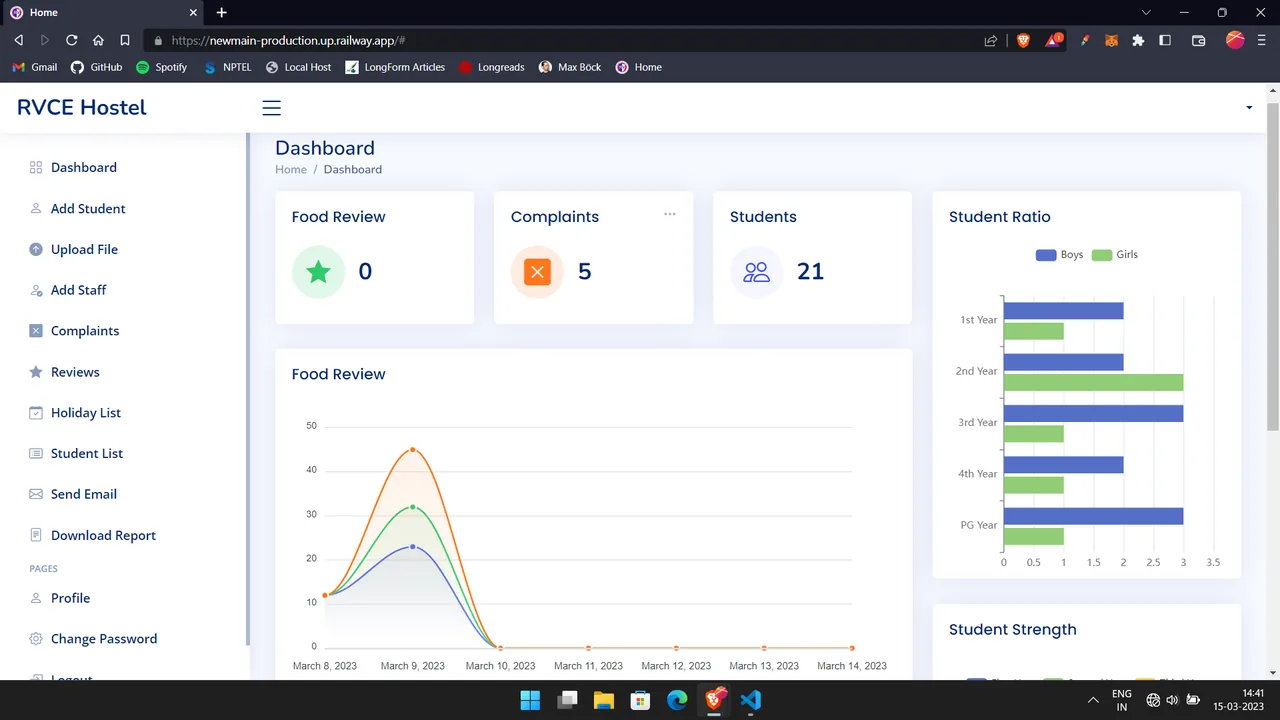
Task: Open Add Student in the sidebar
Action: [x=88, y=209]
